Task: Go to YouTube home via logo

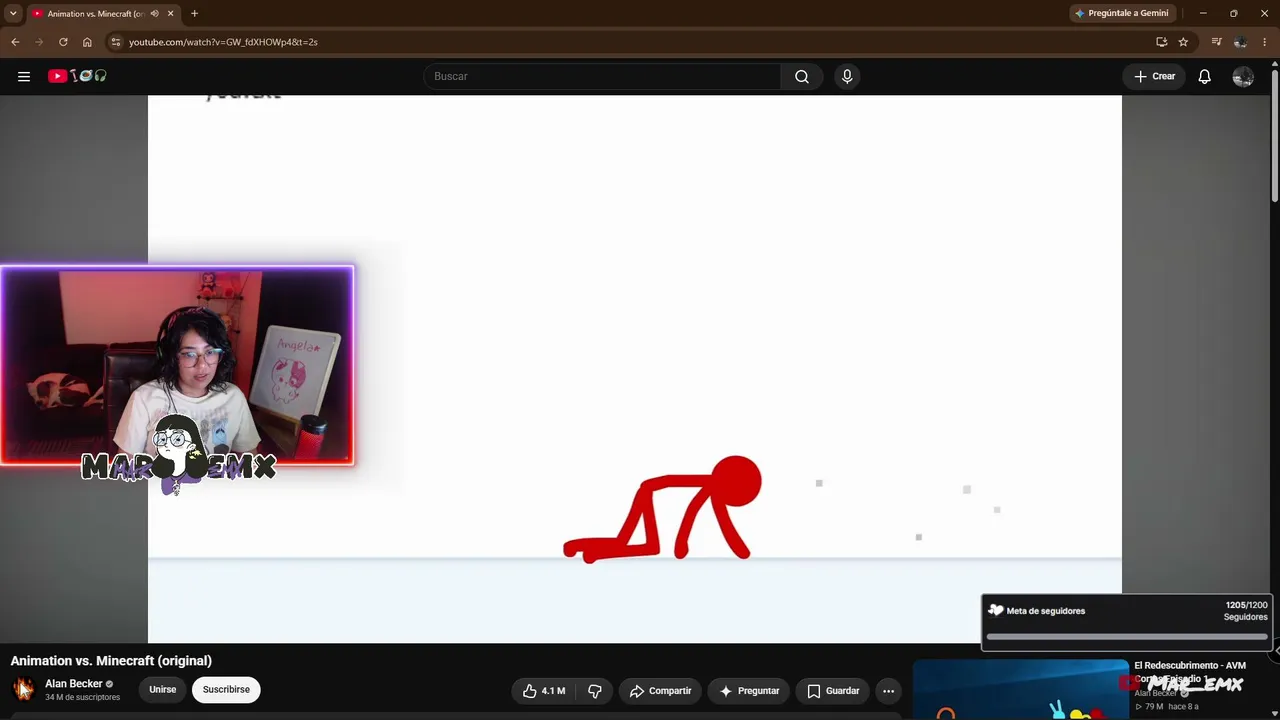Action: tap(77, 76)
